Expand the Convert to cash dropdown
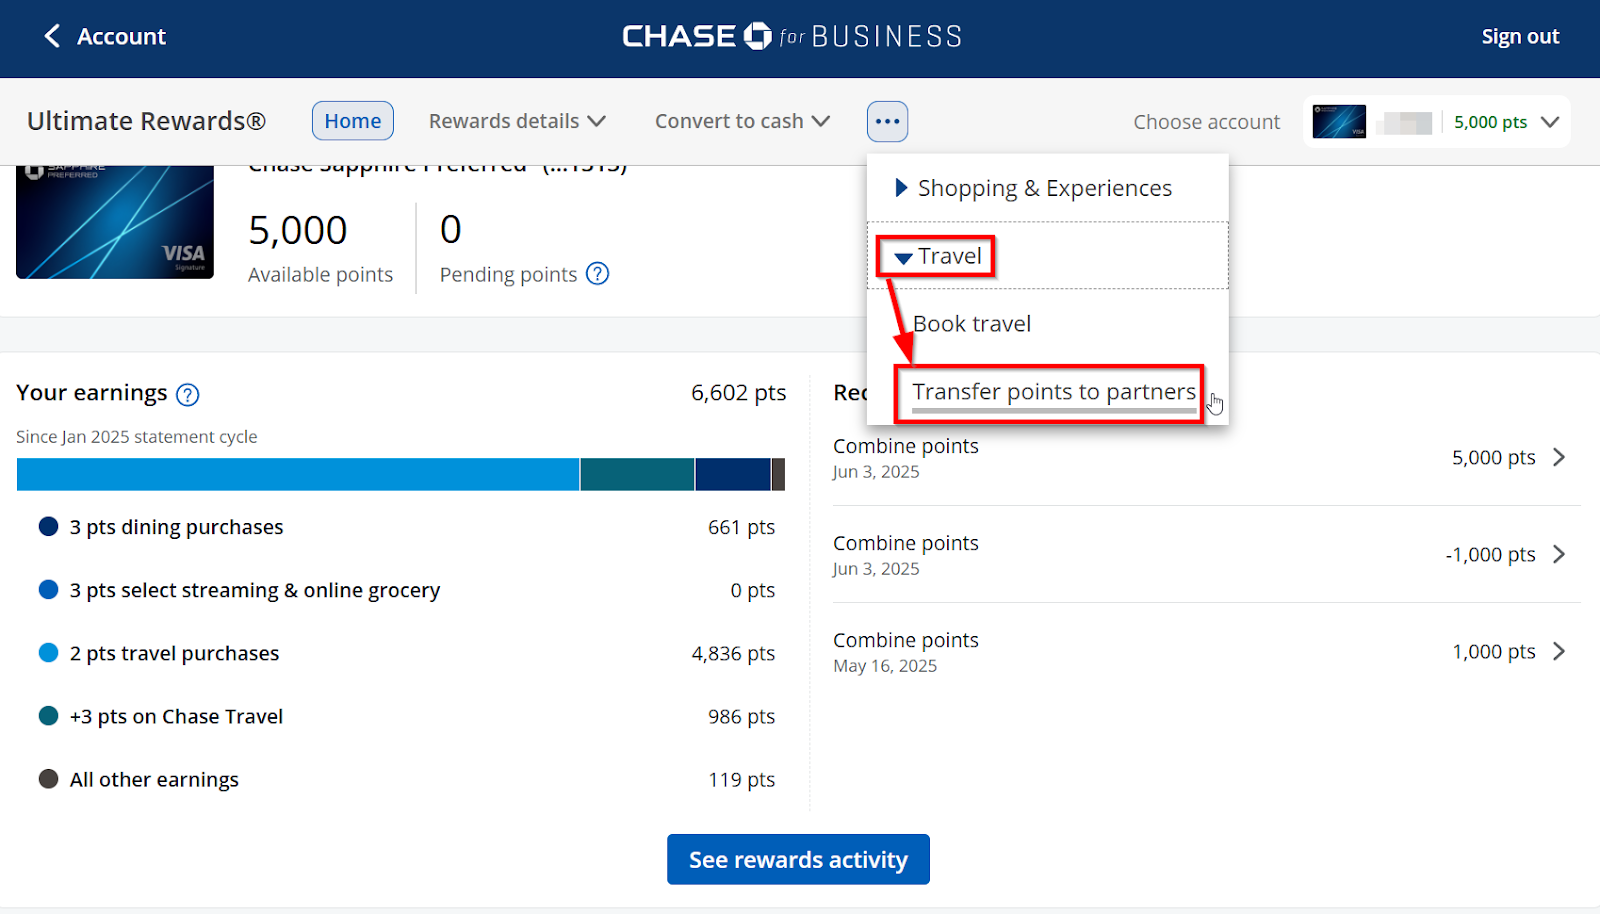1600x914 pixels. coord(742,121)
